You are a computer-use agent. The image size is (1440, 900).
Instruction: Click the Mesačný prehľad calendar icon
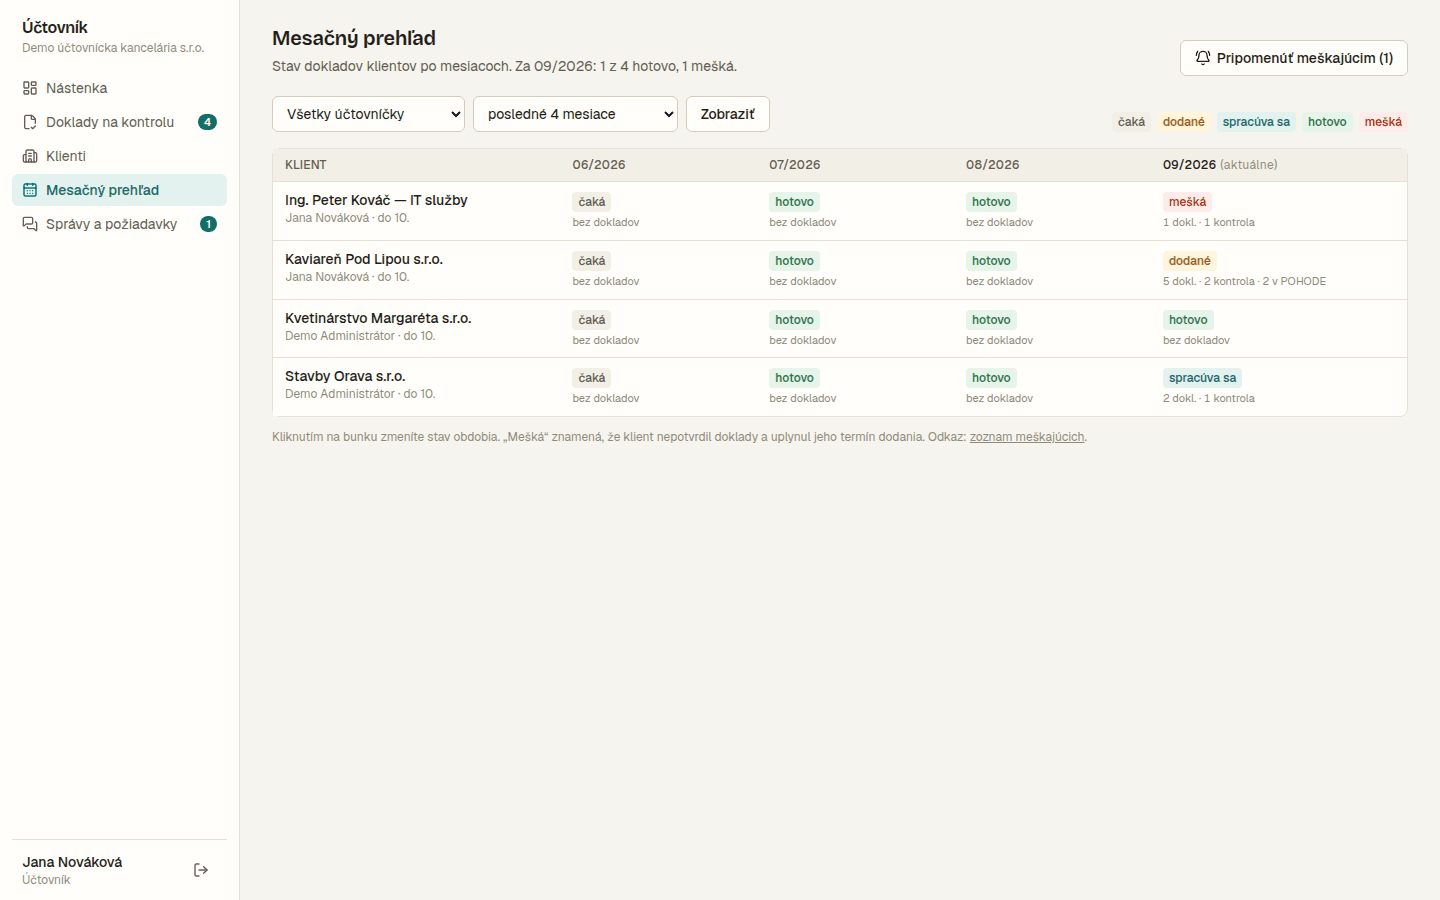pyautogui.click(x=30, y=190)
